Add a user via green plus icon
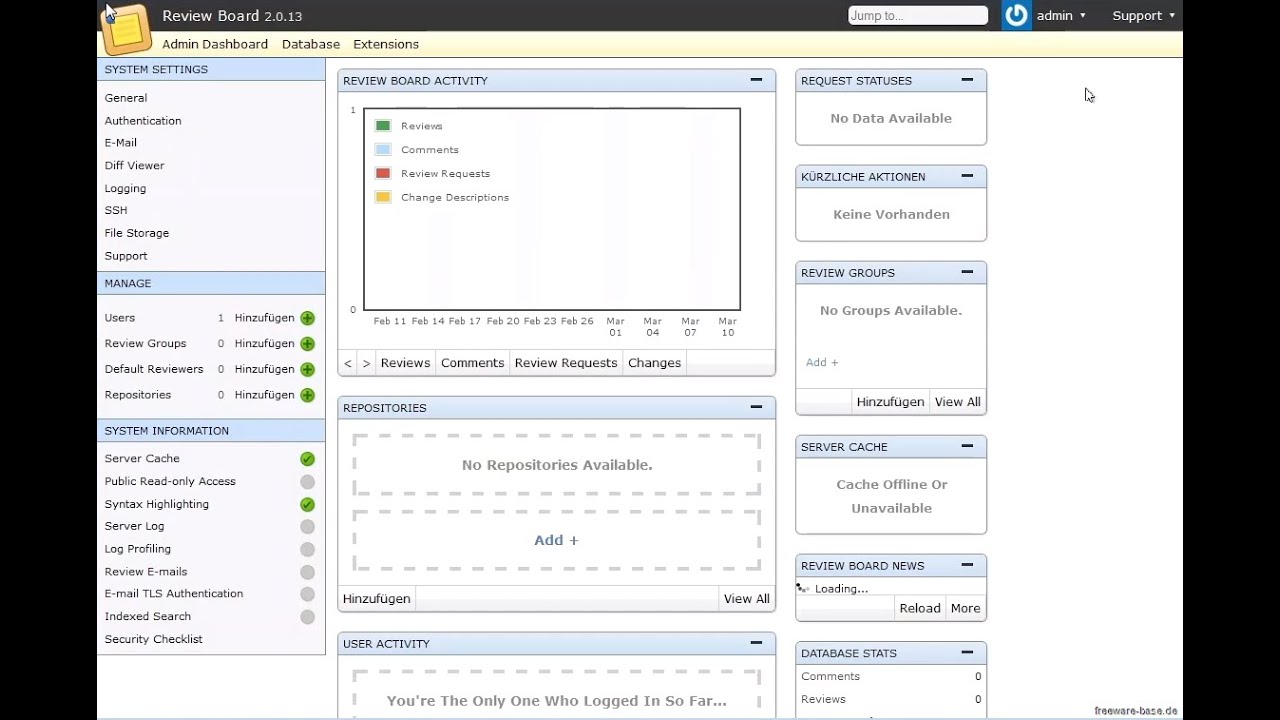 307,318
